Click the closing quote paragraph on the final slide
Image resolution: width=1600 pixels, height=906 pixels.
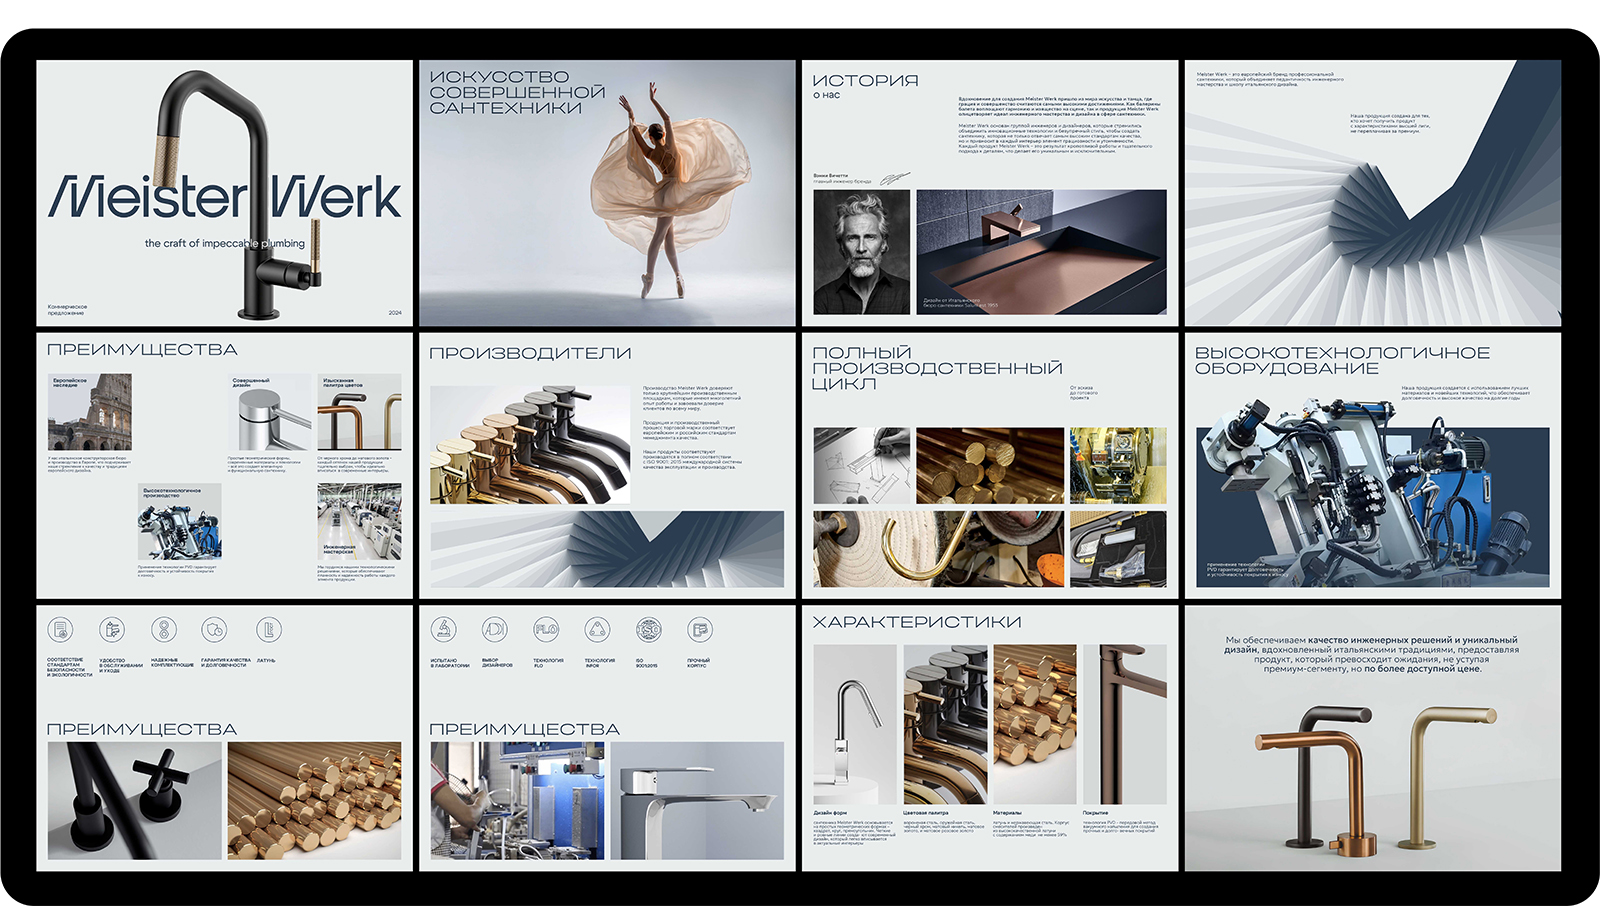pyautogui.click(x=1372, y=654)
